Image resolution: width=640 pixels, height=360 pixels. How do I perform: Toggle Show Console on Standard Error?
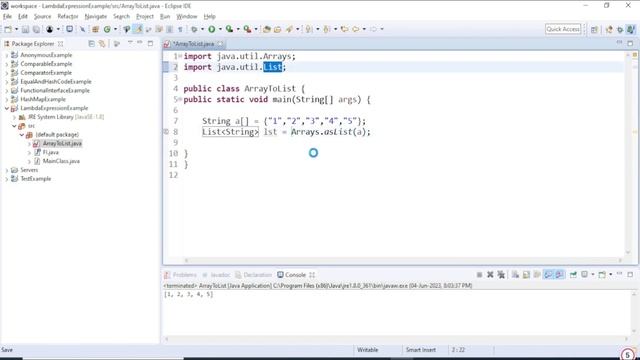pyautogui.click(x=559, y=275)
